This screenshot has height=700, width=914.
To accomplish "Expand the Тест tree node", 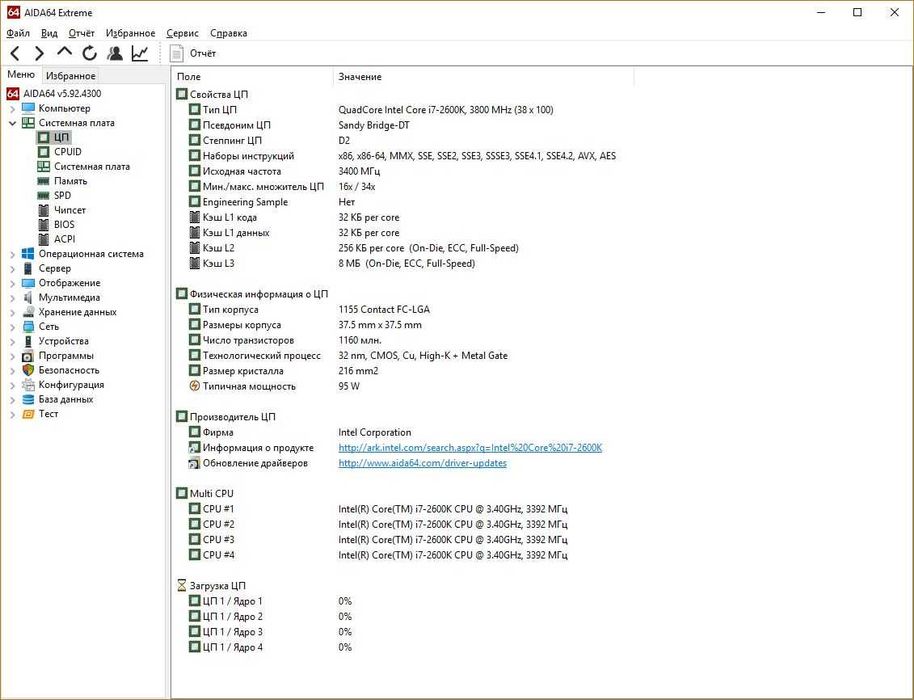I will [x=12, y=414].
